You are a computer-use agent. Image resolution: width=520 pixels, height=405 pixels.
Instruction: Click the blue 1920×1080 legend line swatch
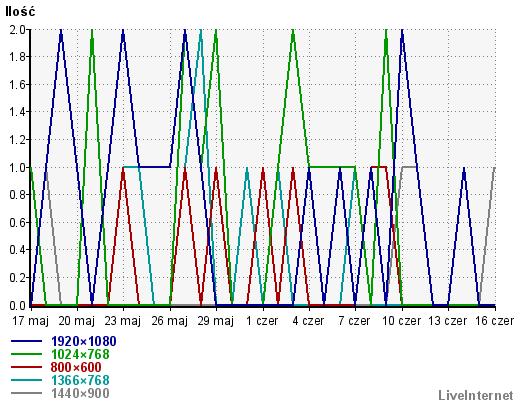26,341
